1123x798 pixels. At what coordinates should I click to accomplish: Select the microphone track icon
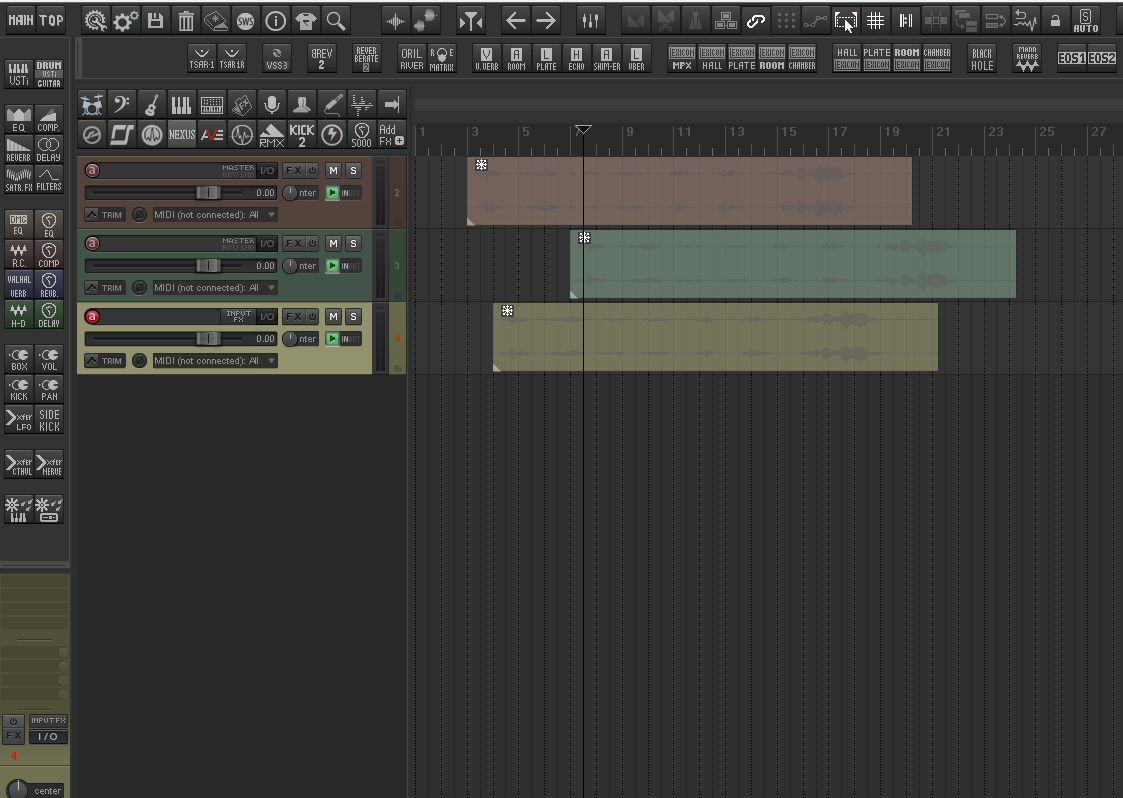[x=271, y=105]
